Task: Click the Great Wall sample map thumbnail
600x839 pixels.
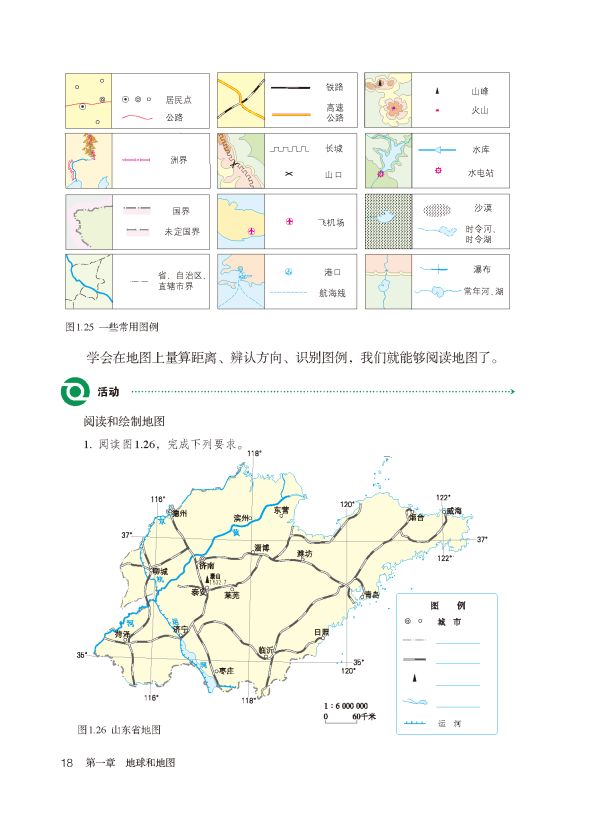Action: tap(241, 161)
